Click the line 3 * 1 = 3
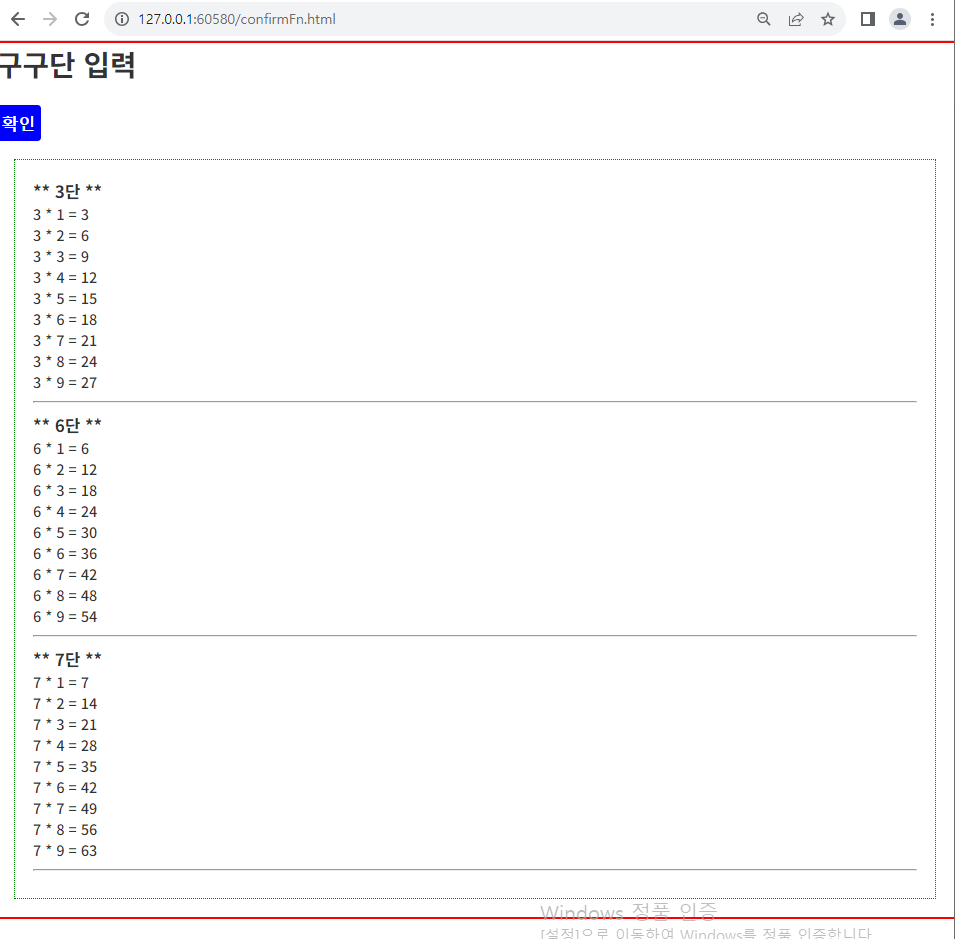The width and height of the screenshot is (955, 939). (x=61, y=215)
